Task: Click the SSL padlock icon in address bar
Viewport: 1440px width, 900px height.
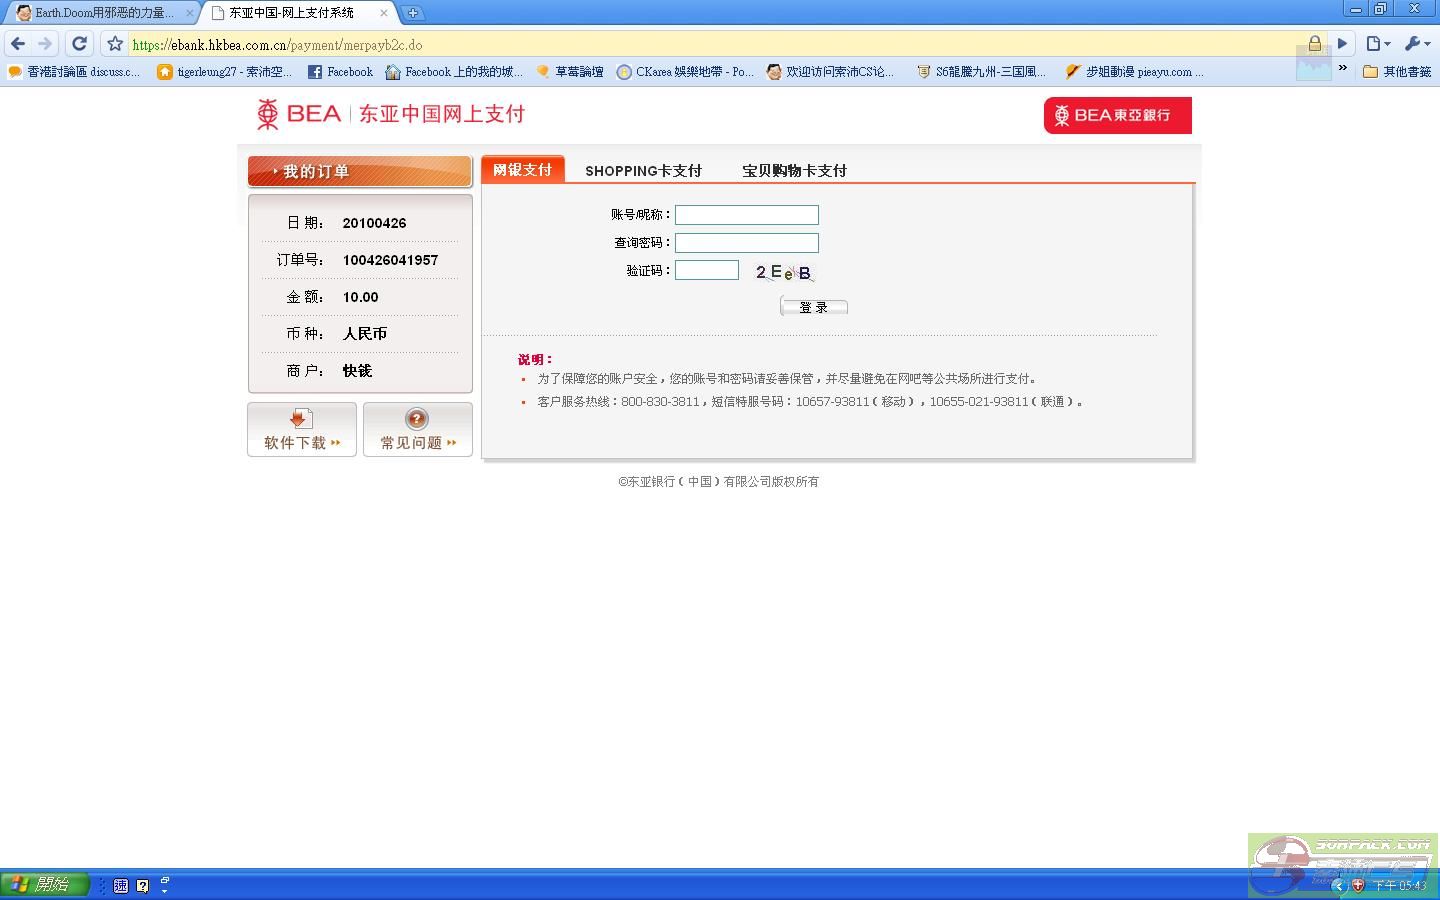Action: tap(1315, 44)
